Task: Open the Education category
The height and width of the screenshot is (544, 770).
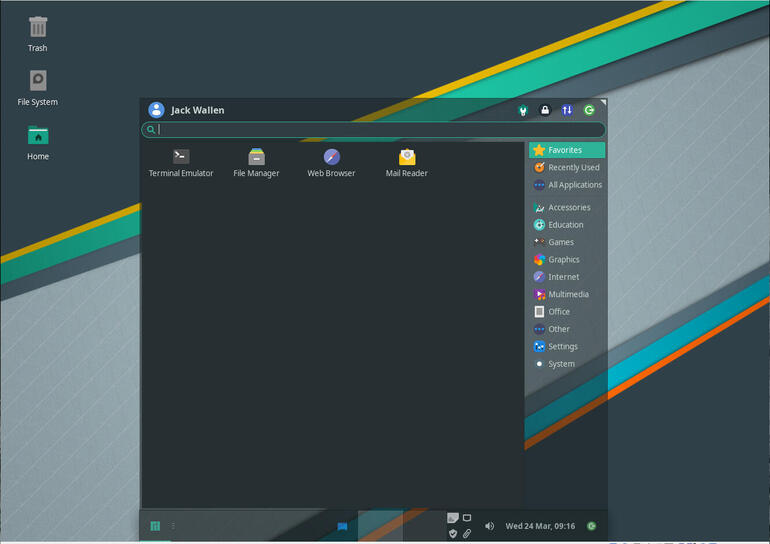Action: tap(567, 224)
